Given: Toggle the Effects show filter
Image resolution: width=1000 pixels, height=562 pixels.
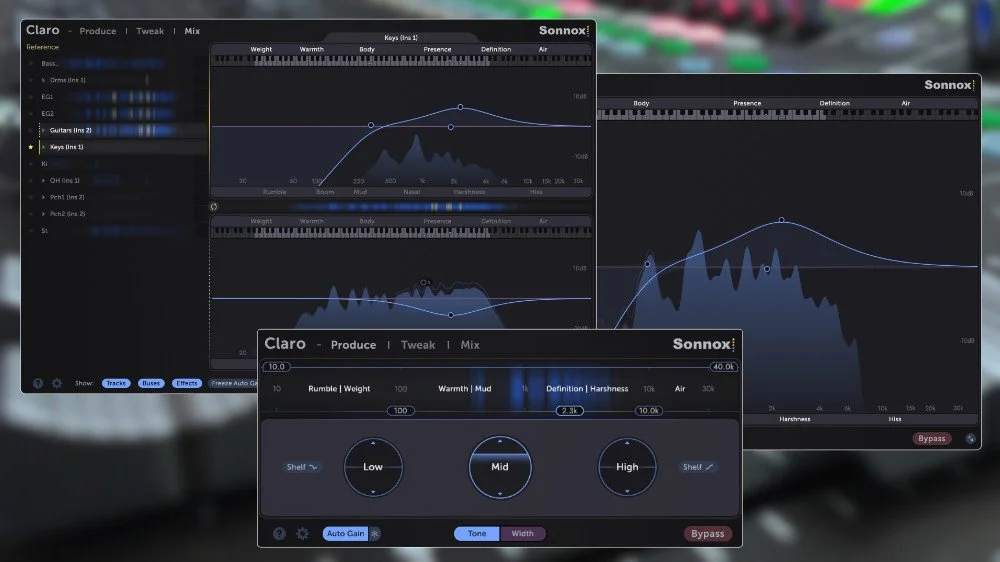Looking at the screenshot, I should pyautogui.click(x=187, y=383).
